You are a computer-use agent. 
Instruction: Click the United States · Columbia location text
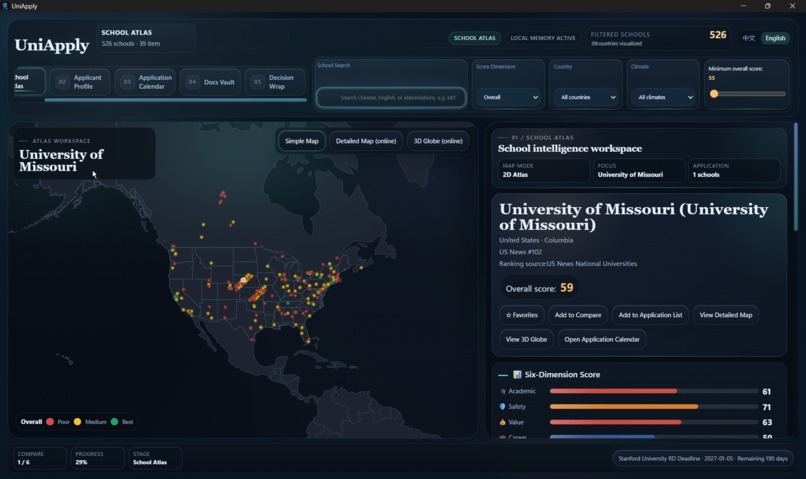click(536, 240)
